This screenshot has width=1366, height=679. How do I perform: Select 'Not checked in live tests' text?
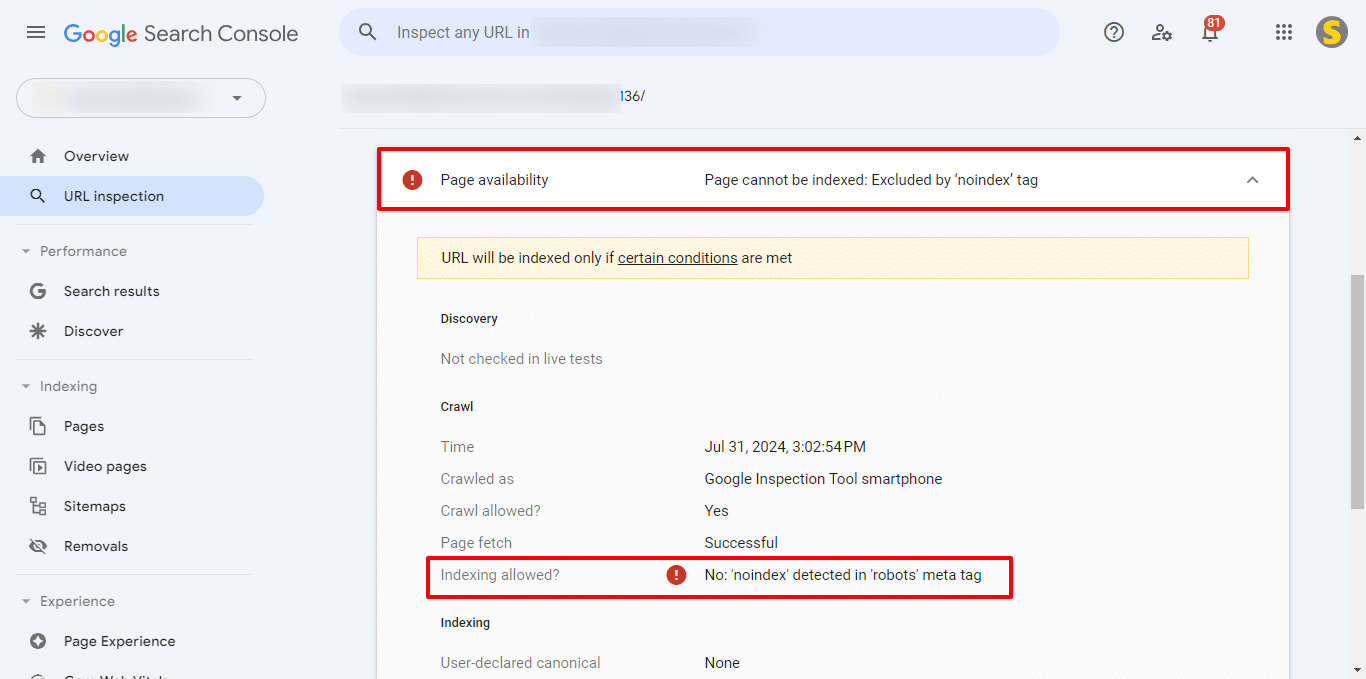pos(521,359)
